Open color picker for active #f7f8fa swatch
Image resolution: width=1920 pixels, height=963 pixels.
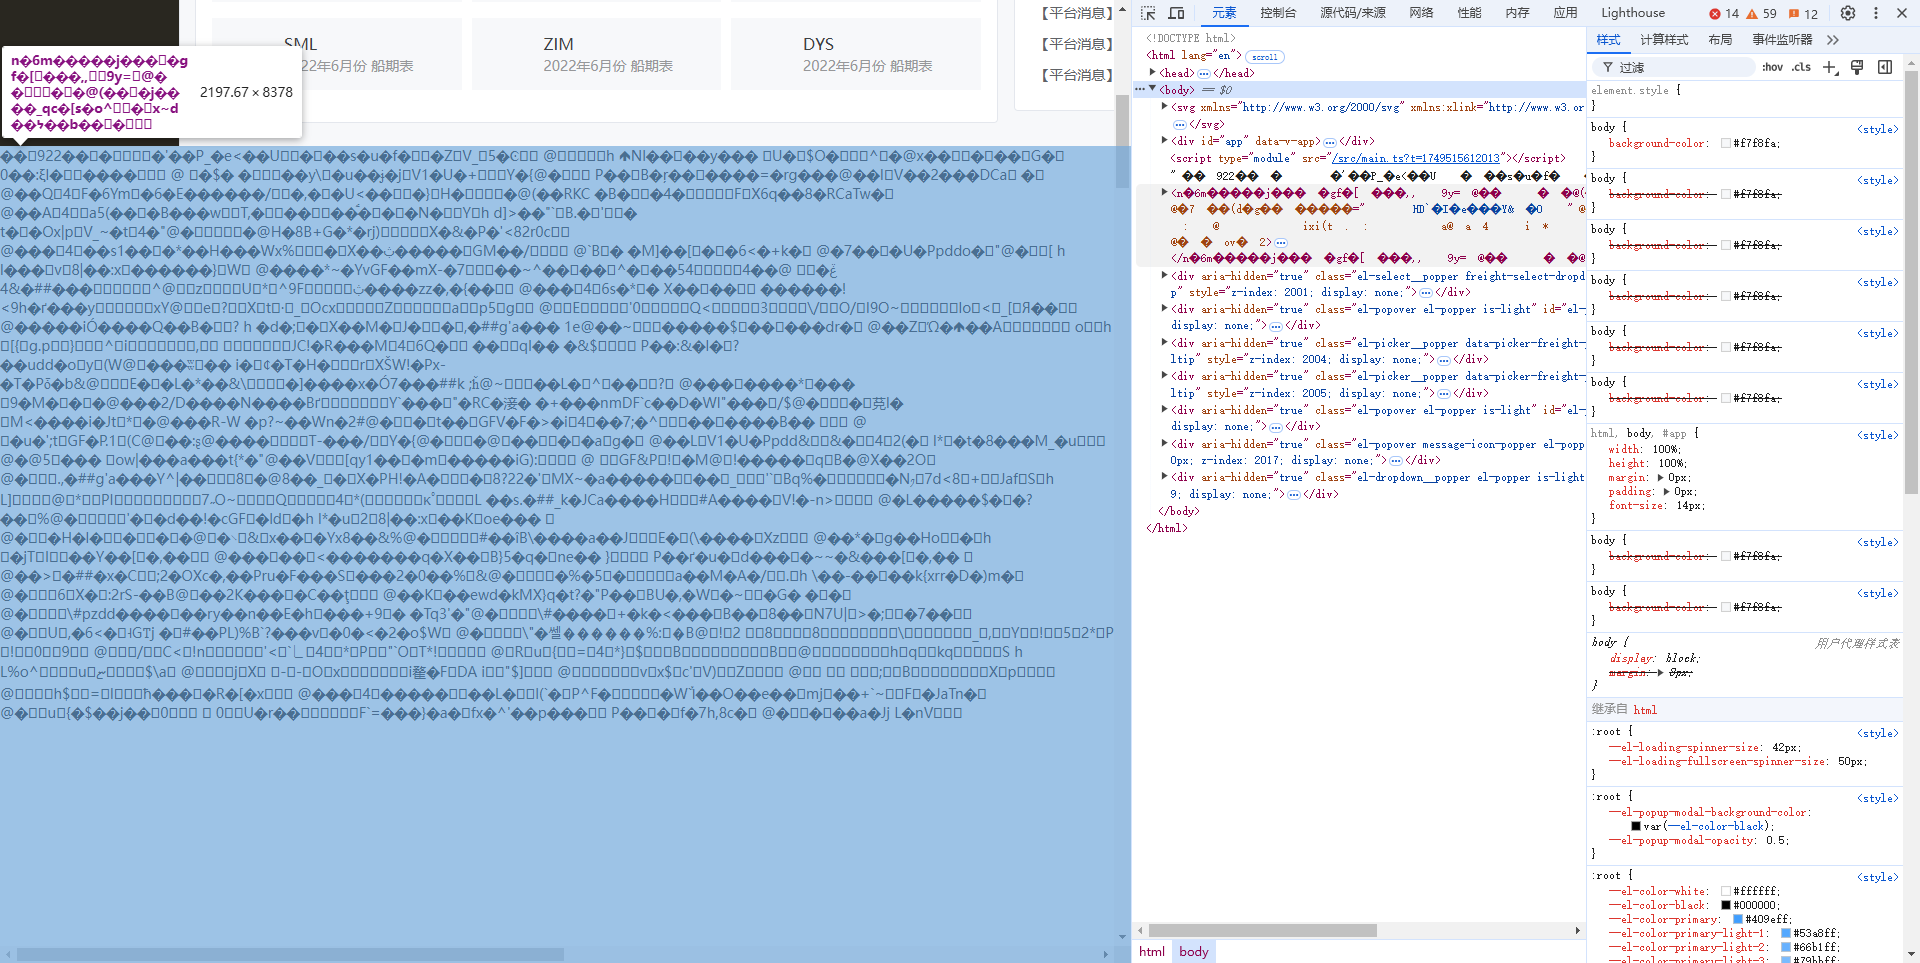pyautogui.click(x=1726, y=143)
